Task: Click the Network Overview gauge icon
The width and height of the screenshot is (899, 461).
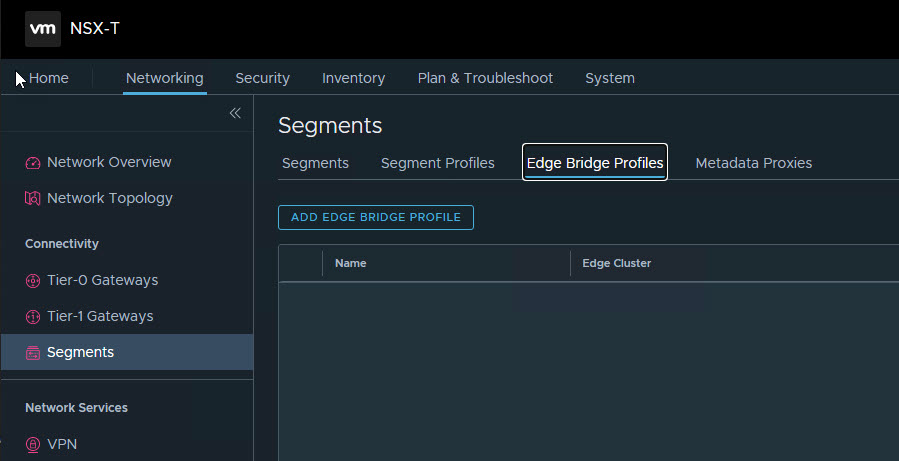Action: pyautogui.click(x=32, y=163)
